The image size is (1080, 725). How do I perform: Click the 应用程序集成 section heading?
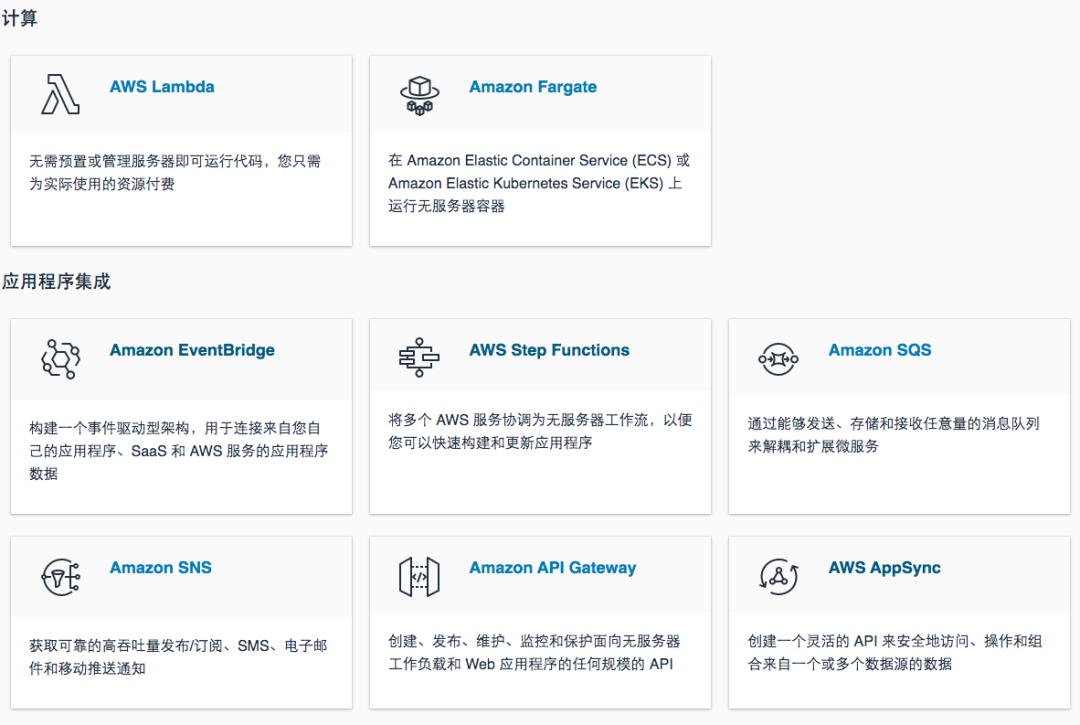coord(56,282)
